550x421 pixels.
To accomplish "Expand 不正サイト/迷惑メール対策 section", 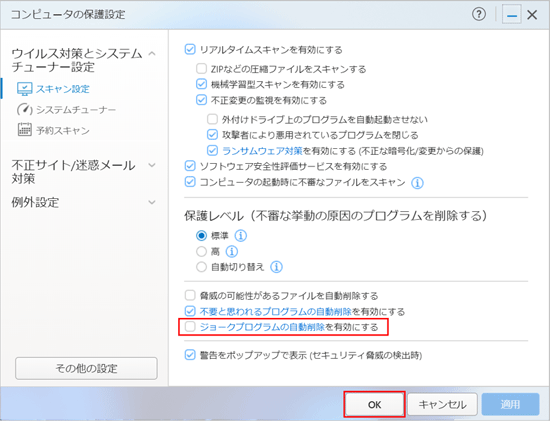I will tap(152, 165).
